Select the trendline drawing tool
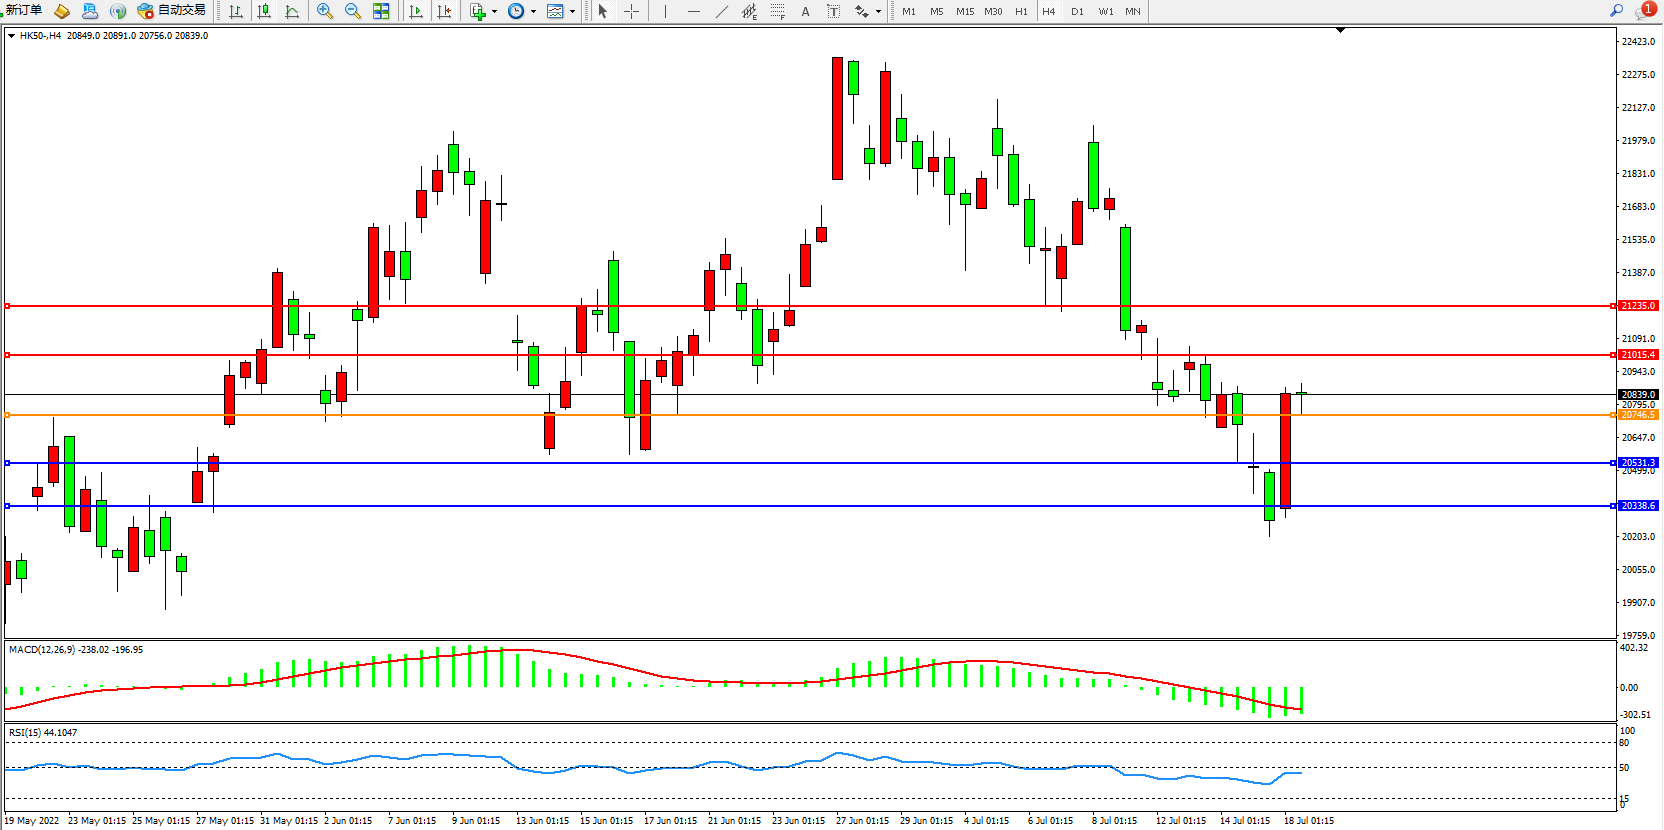1664x830 pixels. (x=721, y=11)
